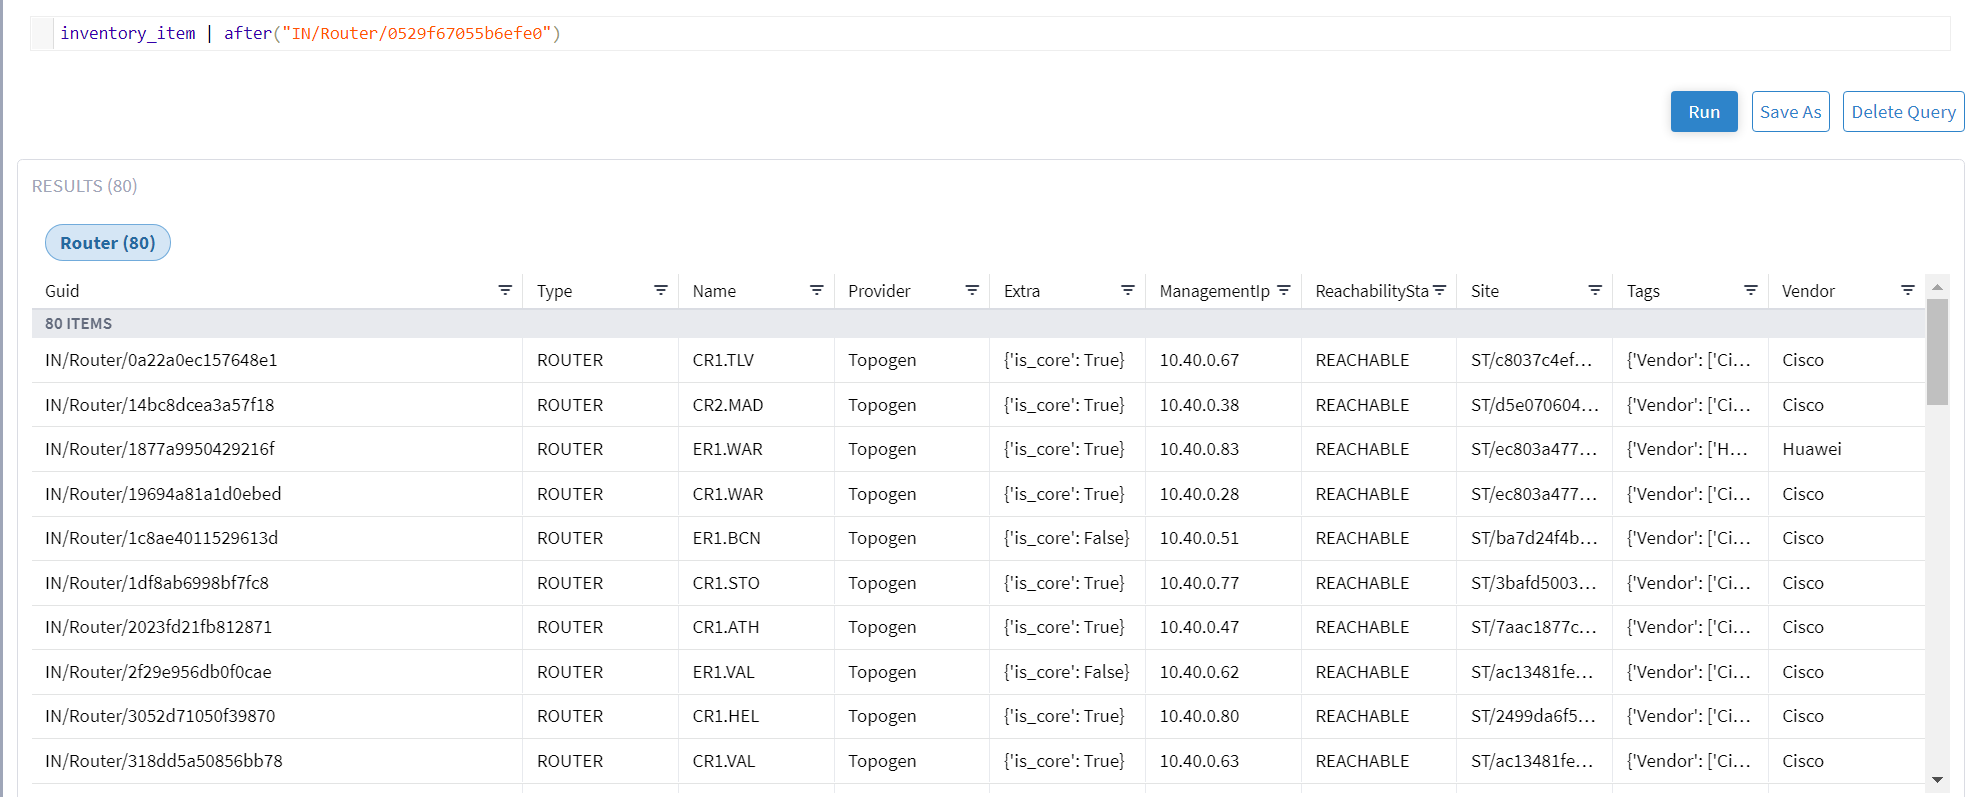The image size is (1971, 797).
Task: Sort by the Vendor column header
Action: [1808, 291]
